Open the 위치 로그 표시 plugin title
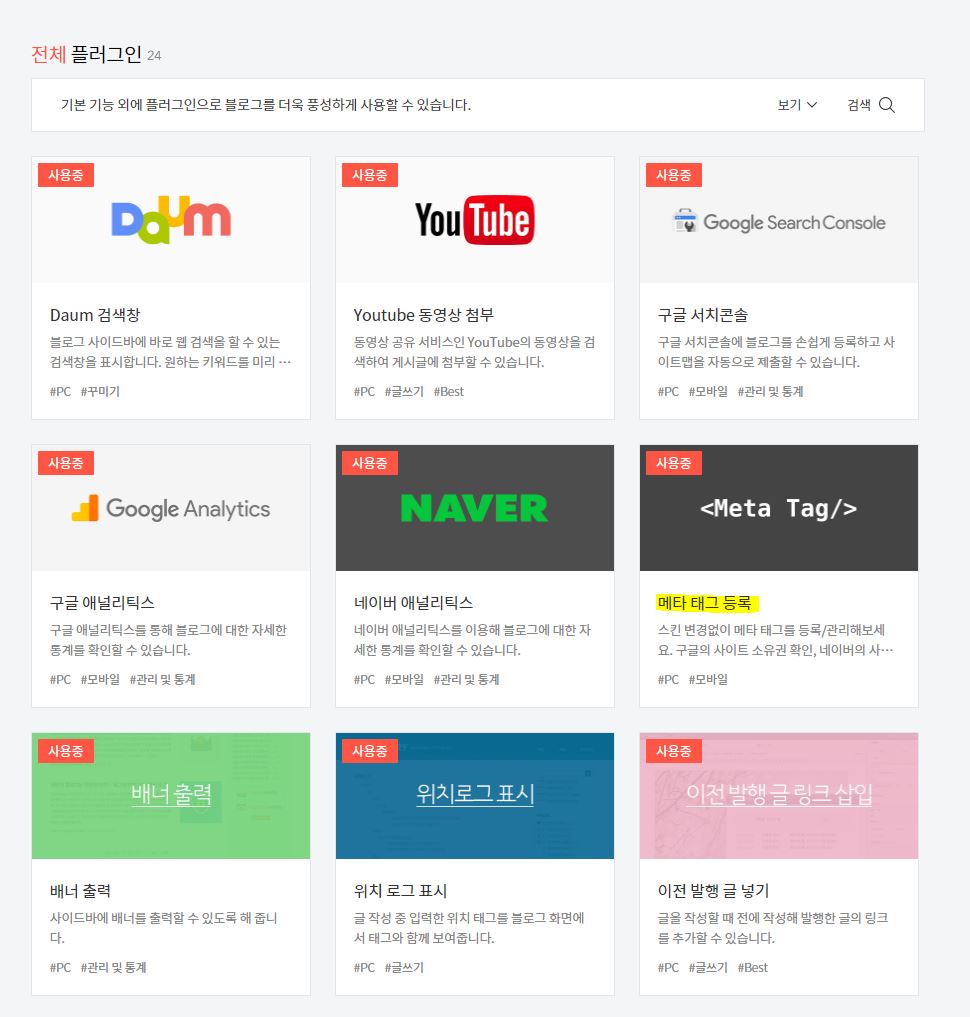 click(x=401, y=891)
